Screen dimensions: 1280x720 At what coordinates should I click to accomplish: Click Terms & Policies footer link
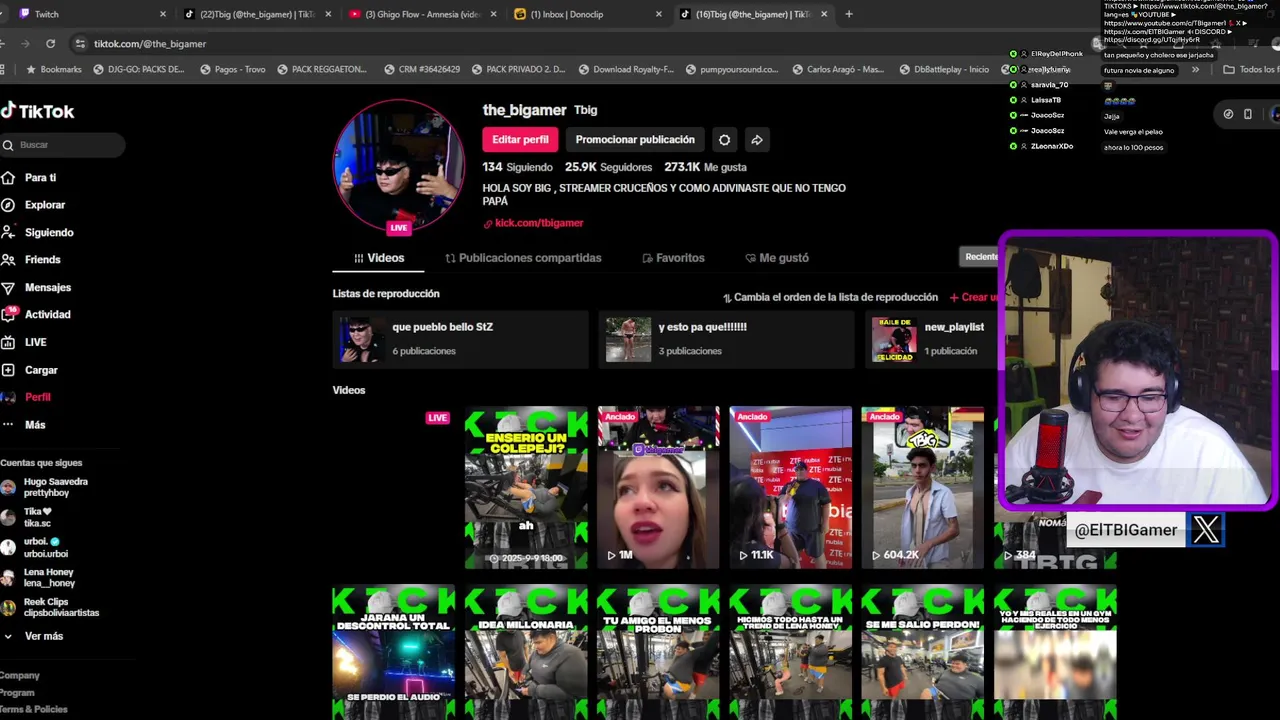(34, 709)
